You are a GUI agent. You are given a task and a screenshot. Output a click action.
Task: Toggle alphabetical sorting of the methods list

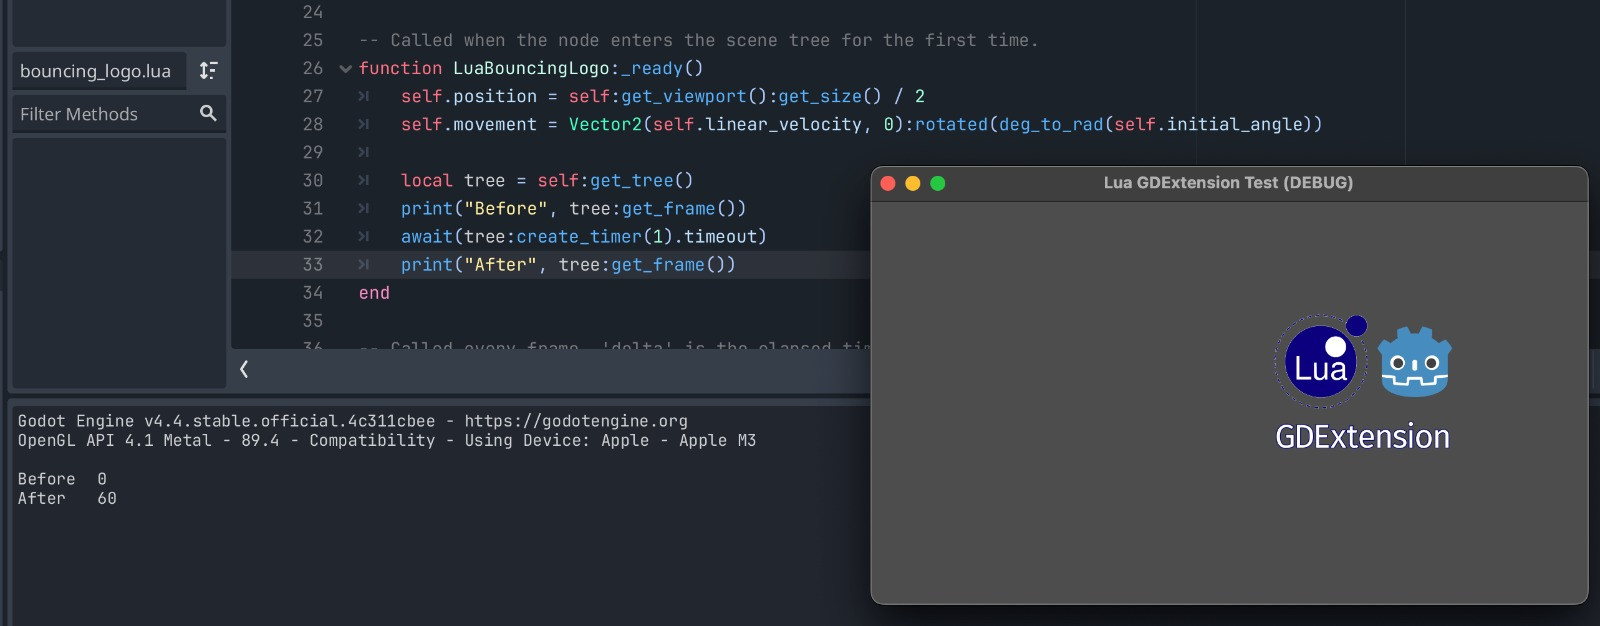[208, 70]
